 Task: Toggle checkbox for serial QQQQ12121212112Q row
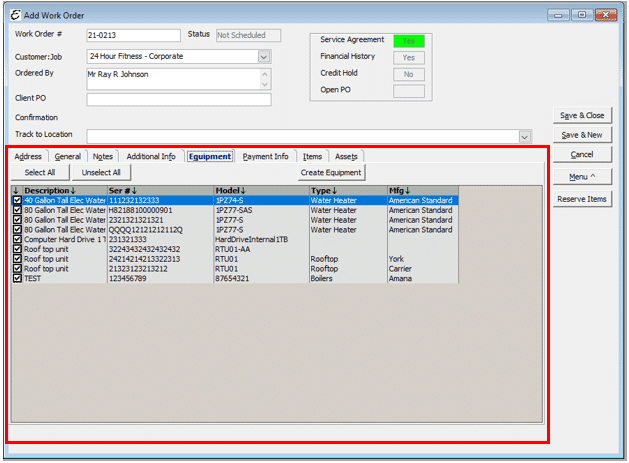point(17,229)
